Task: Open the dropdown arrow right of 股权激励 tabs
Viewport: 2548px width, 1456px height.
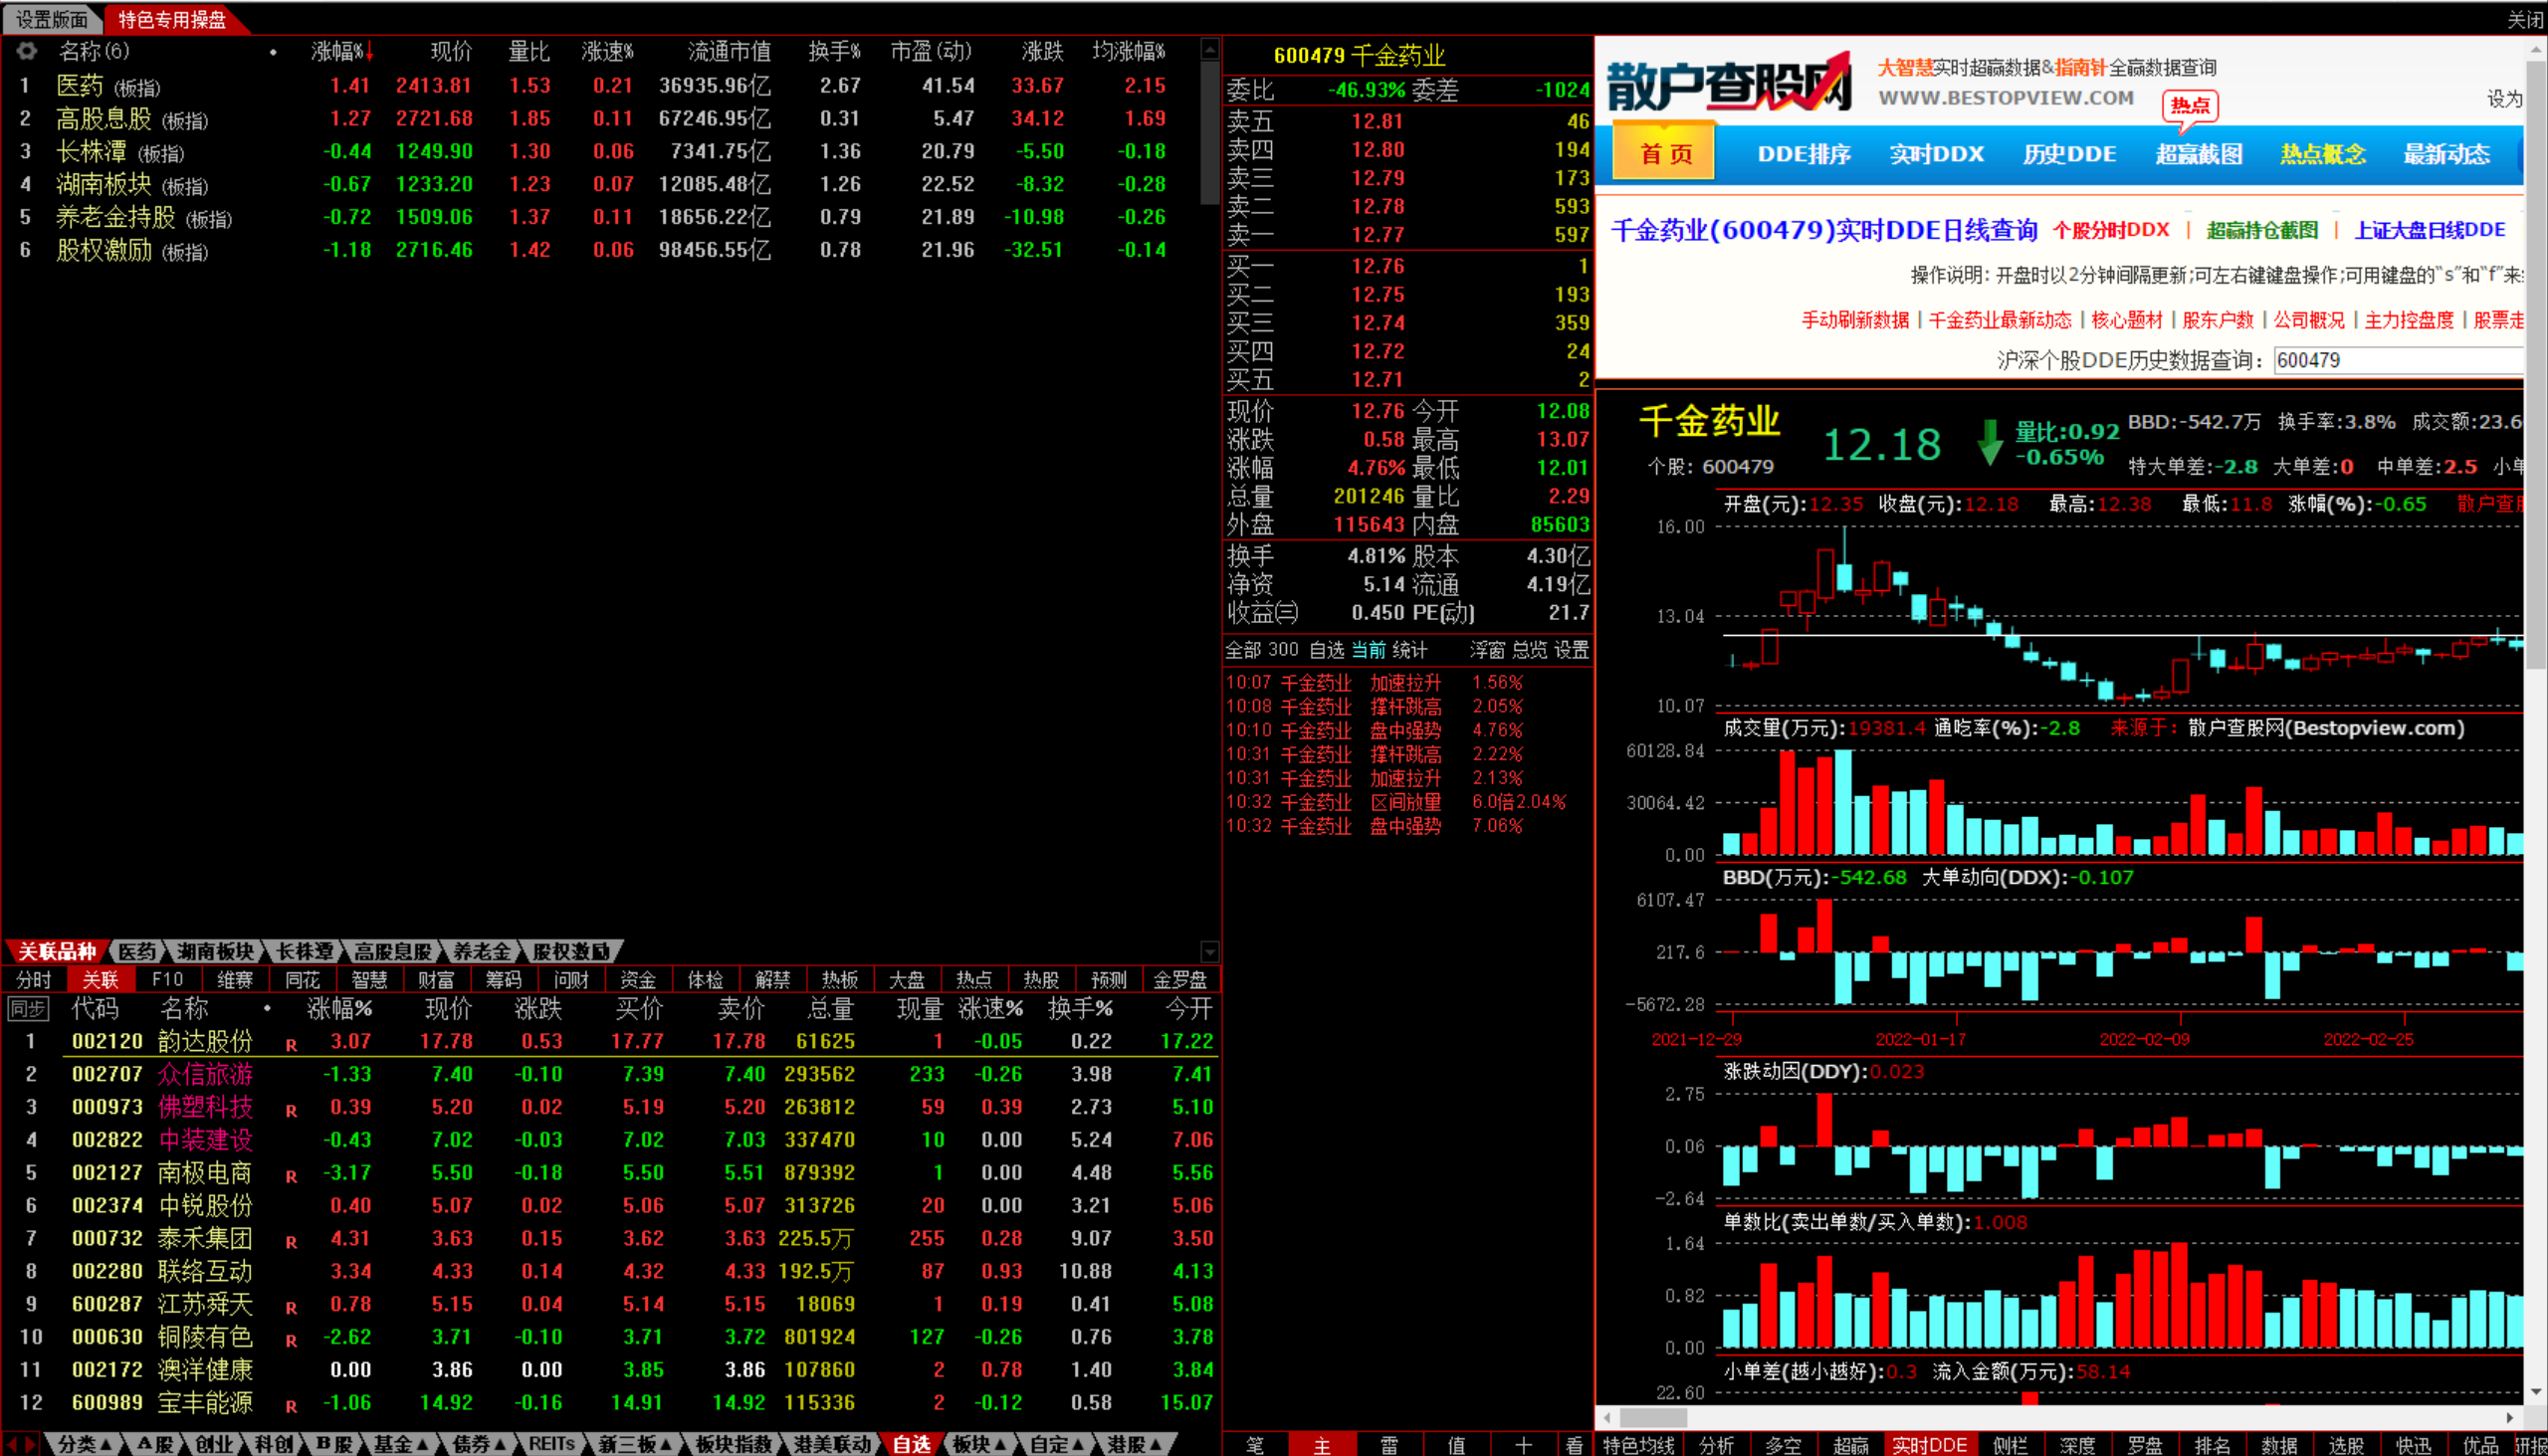Action: (x=1209, y=952)
